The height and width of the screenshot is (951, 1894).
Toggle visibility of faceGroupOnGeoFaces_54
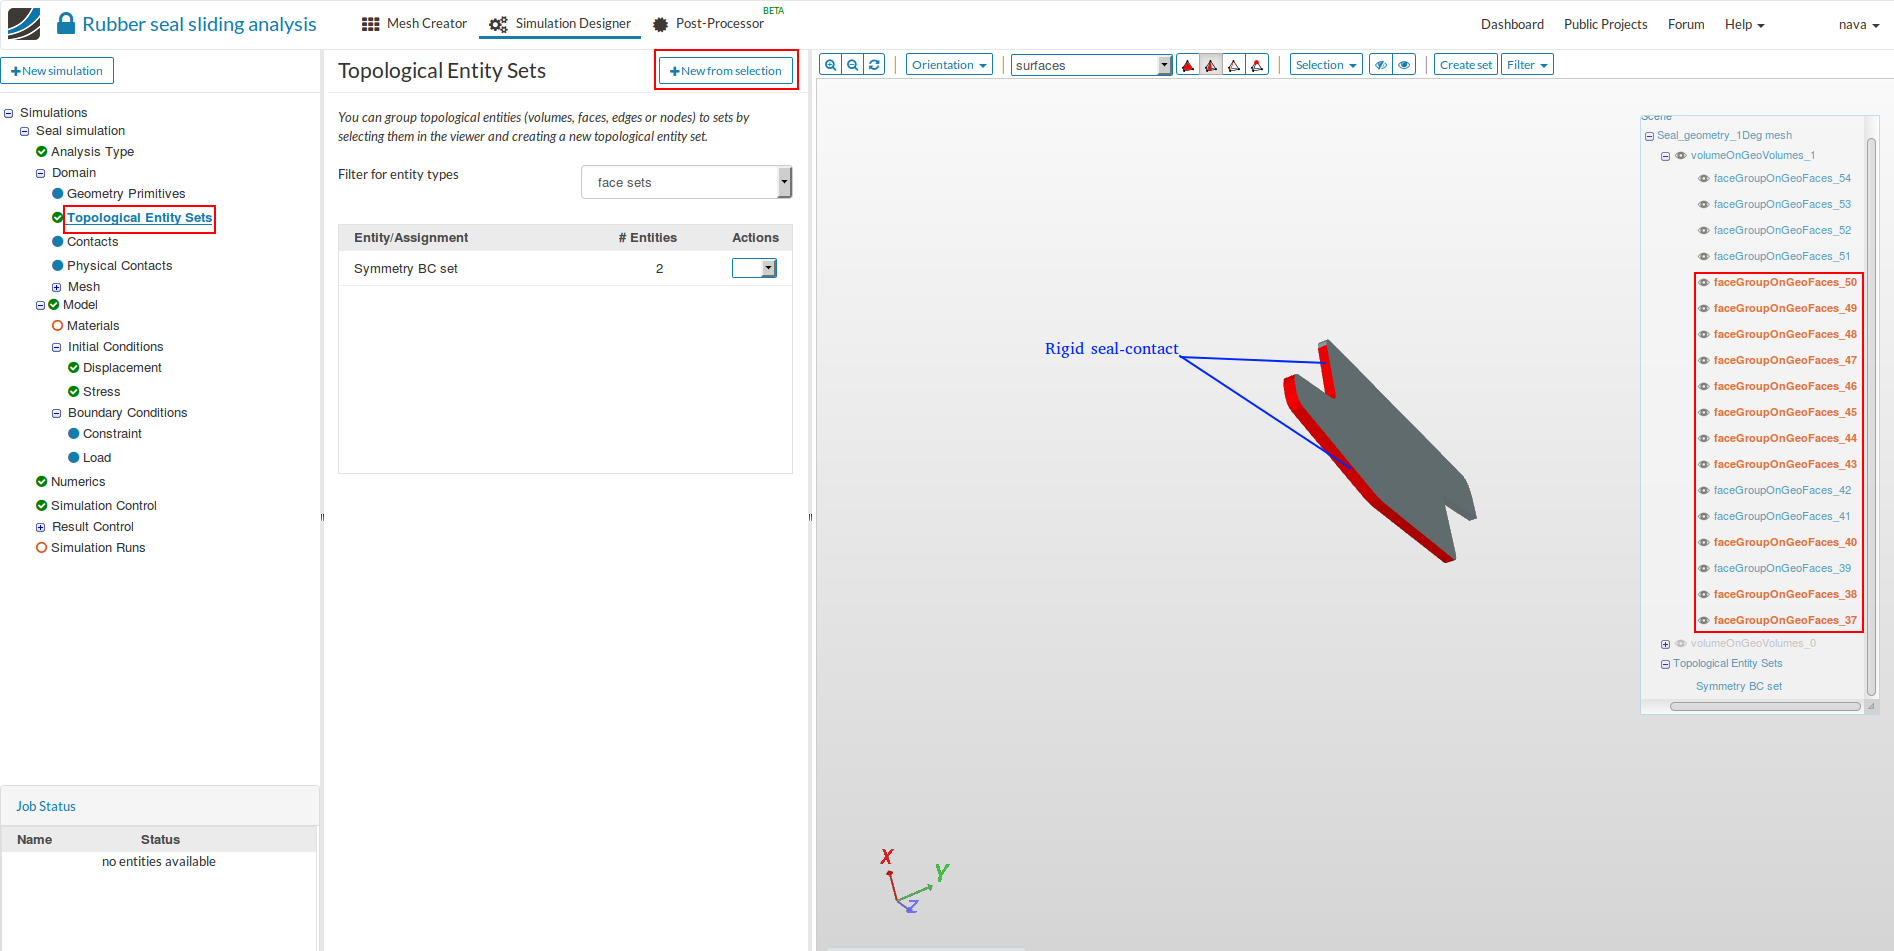(1704, 179)
